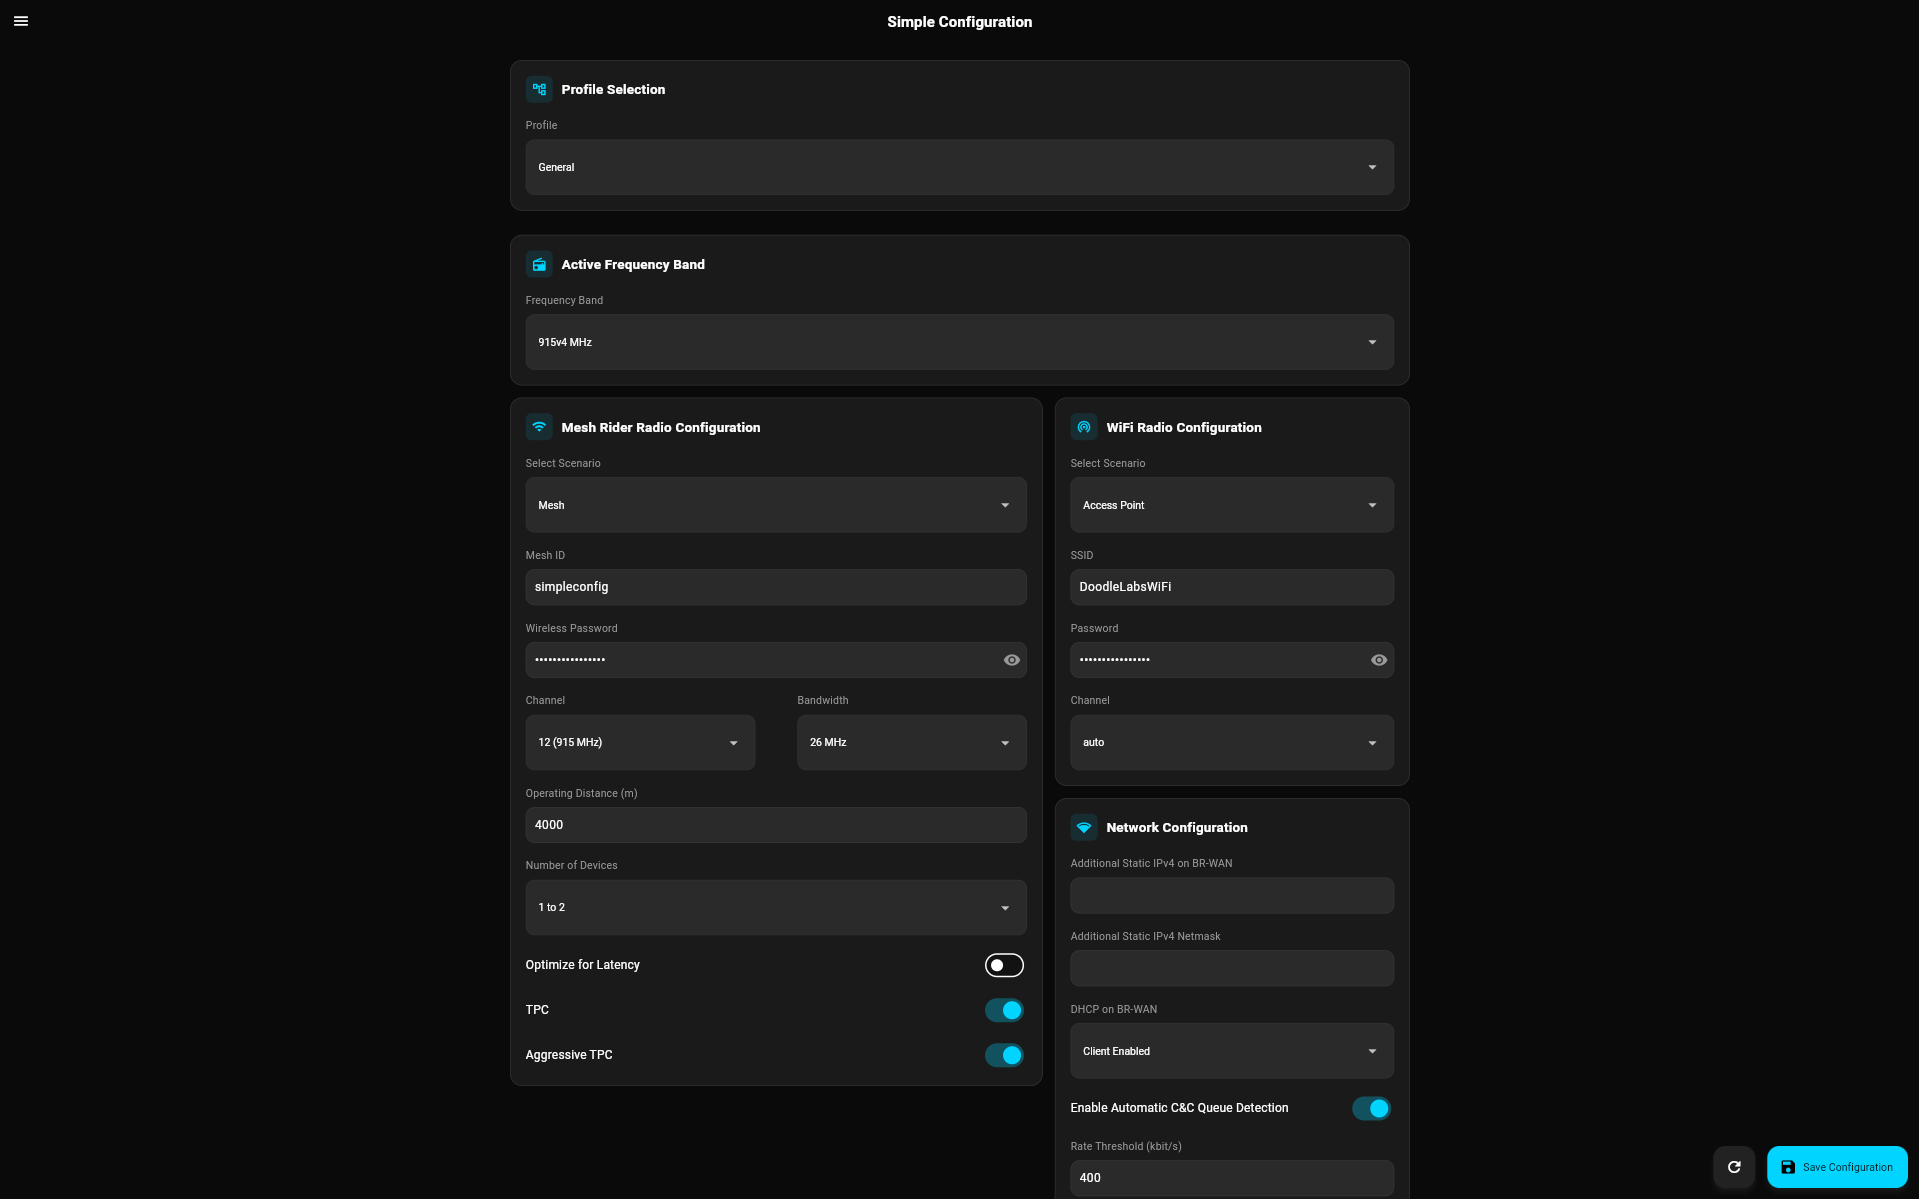1919x1199 pixels.
Task: Click the Mesh ID text field
Action: click(775, 587)
